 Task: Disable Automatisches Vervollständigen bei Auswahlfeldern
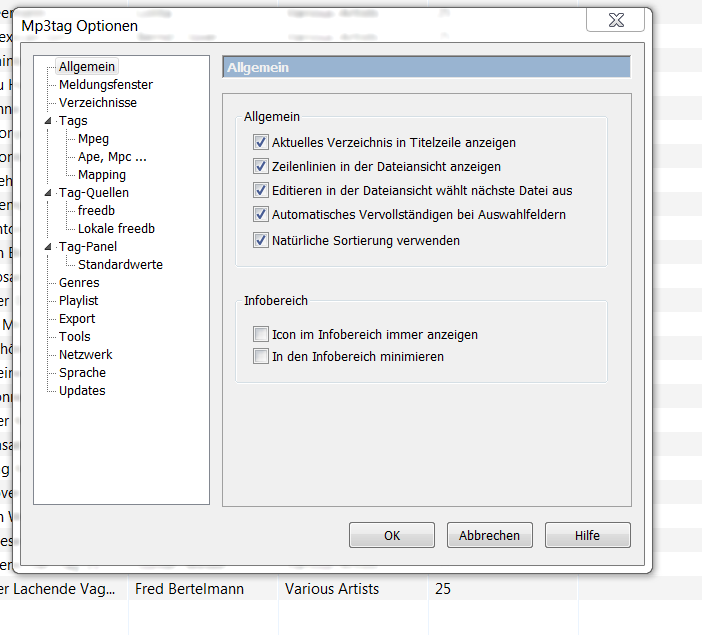point(261,215)
